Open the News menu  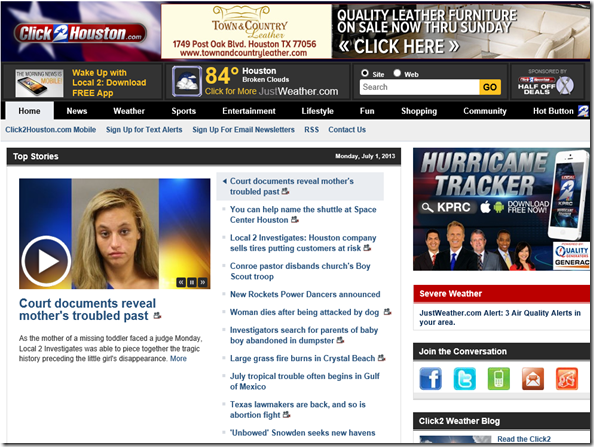click(x=77, y=111)
